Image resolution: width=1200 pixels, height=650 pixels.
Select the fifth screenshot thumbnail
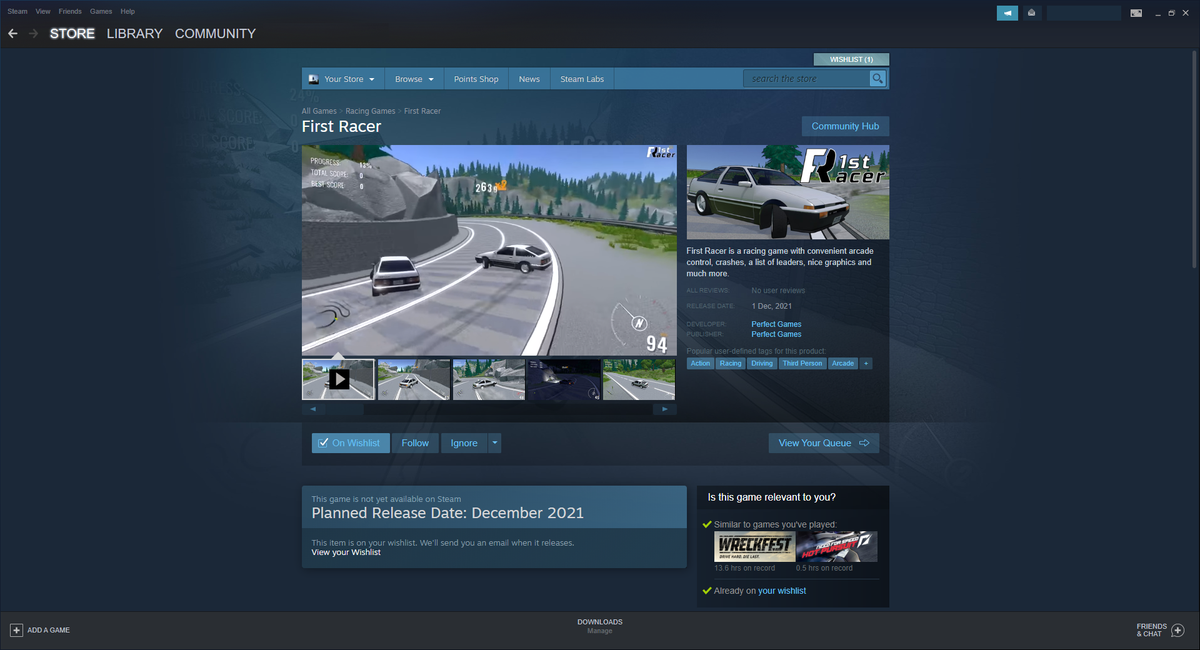point(638,379)
